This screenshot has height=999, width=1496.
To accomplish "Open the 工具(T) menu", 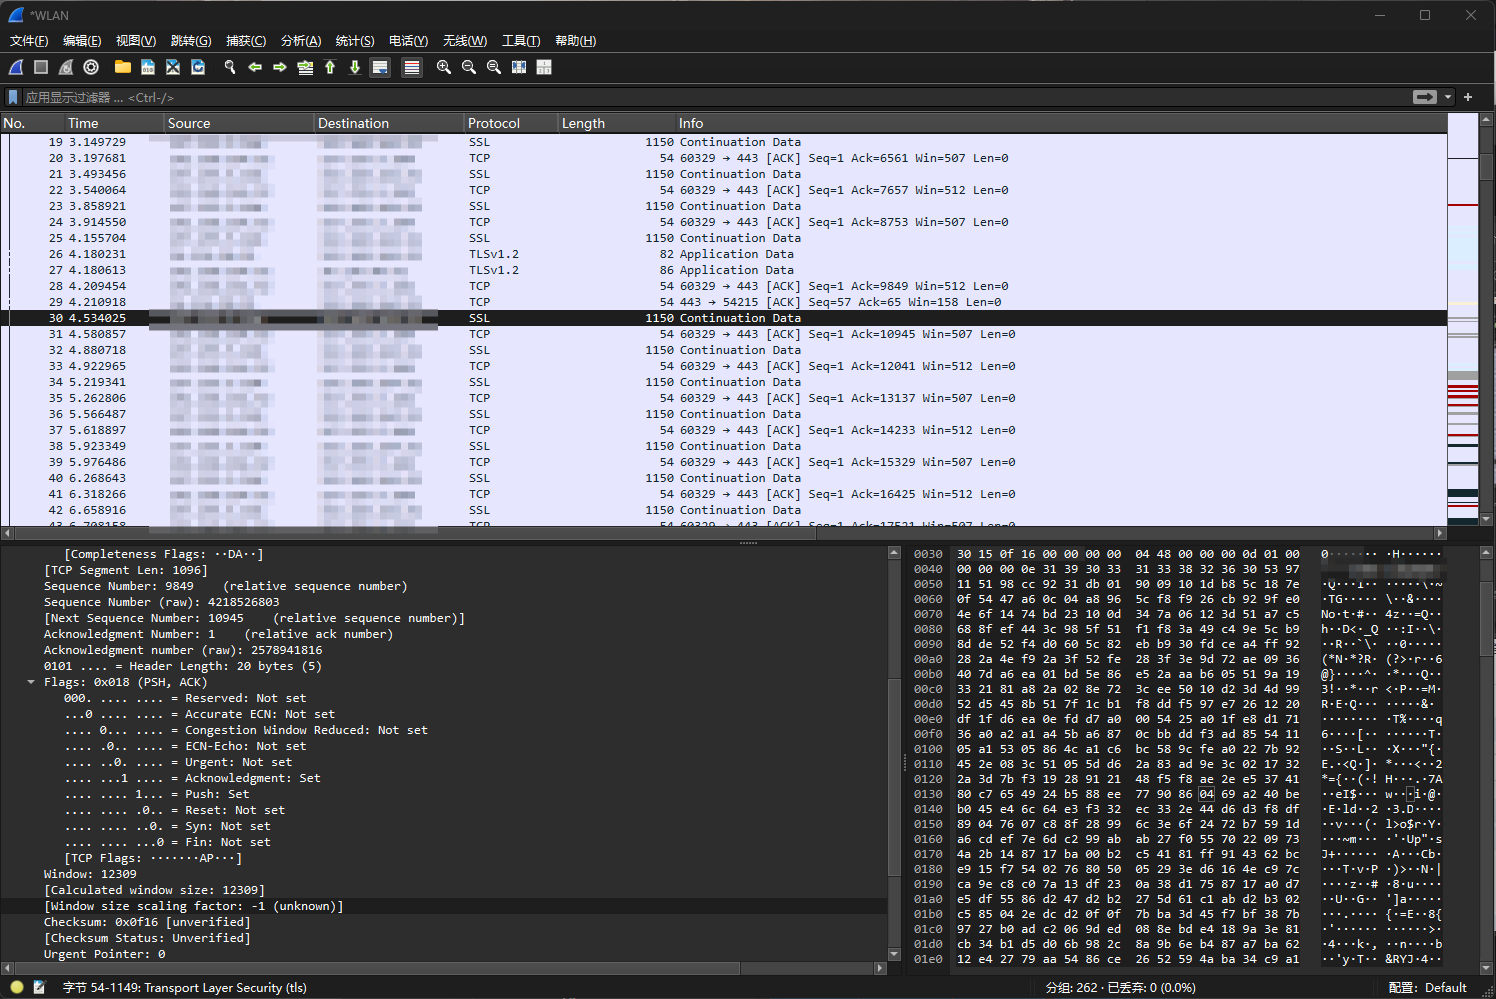I will pyautogui.click(x=521, y=41).
